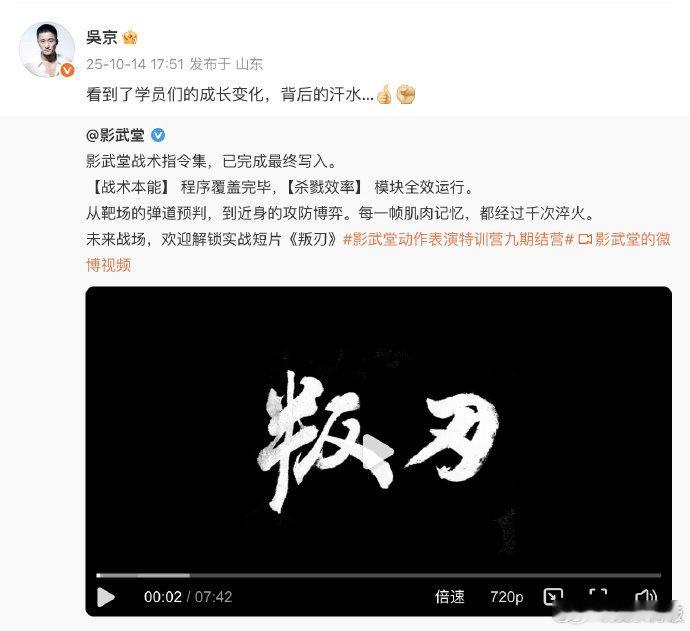Change the 720p video quality setting
690x631 pixels.
(506, 597)
